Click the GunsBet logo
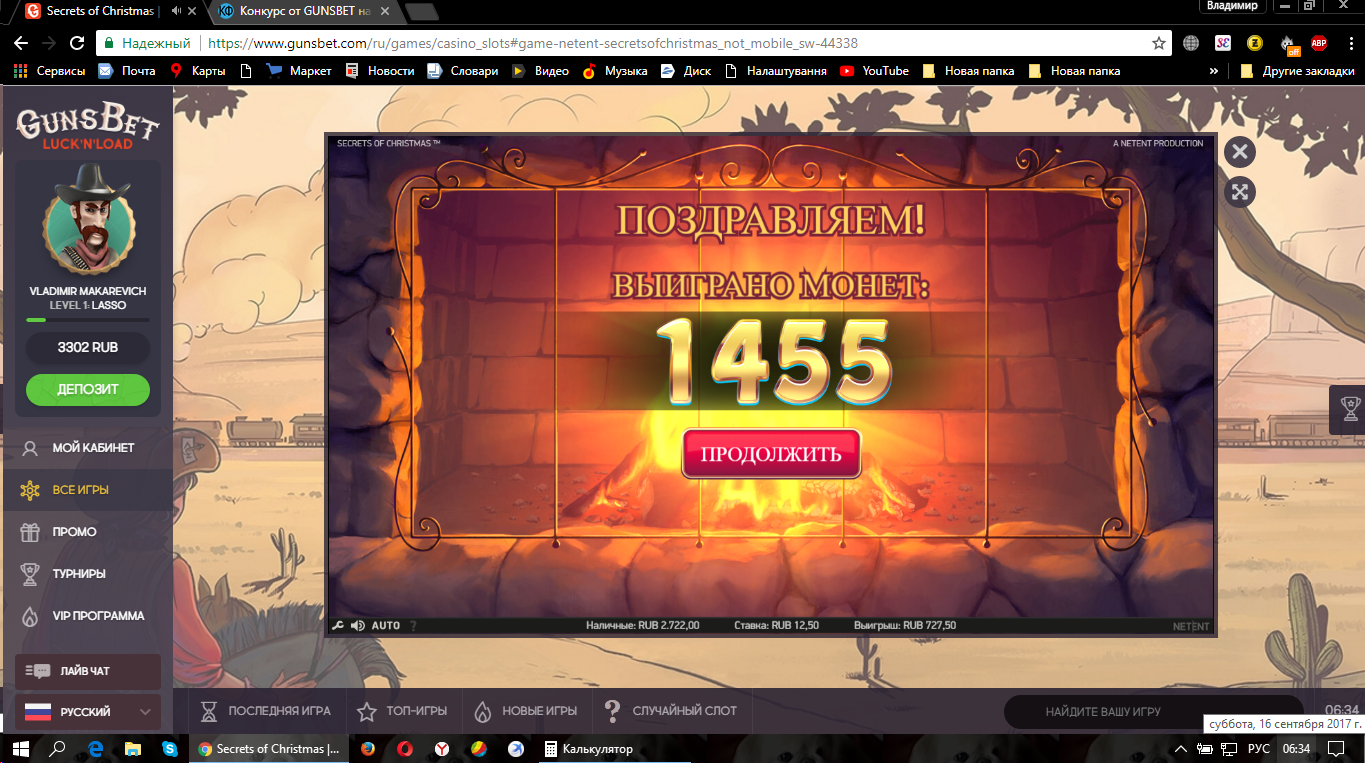This screenshot has height=763, width=1365. 88,127
